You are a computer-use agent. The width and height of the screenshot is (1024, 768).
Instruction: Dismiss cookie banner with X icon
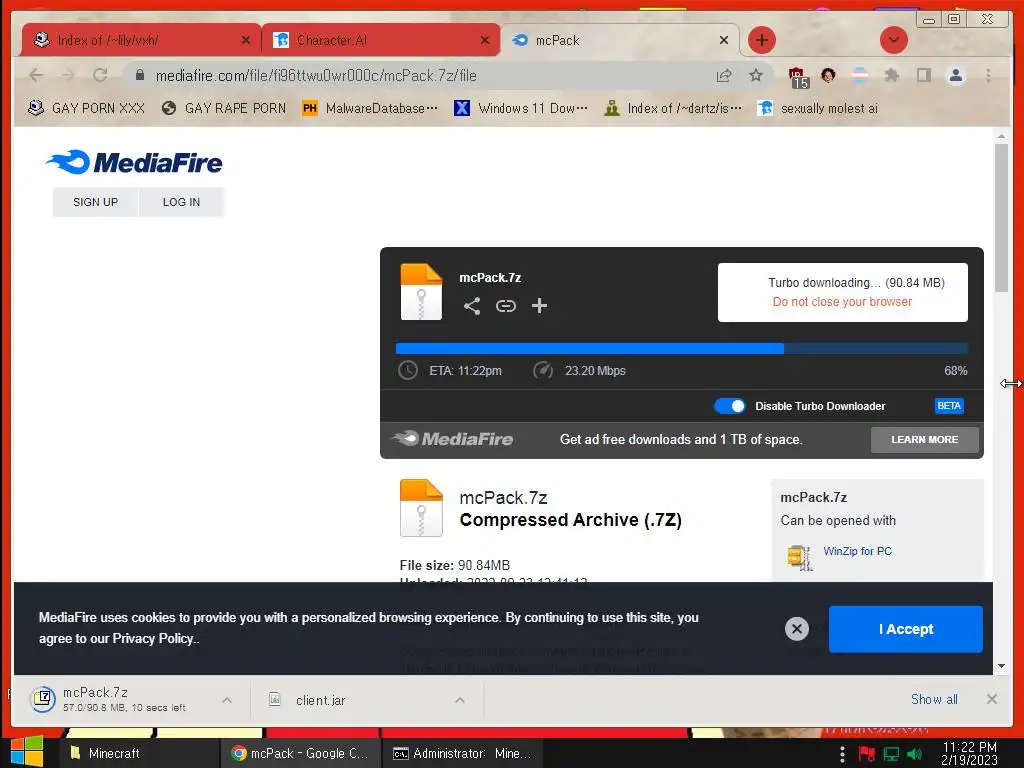797,629
